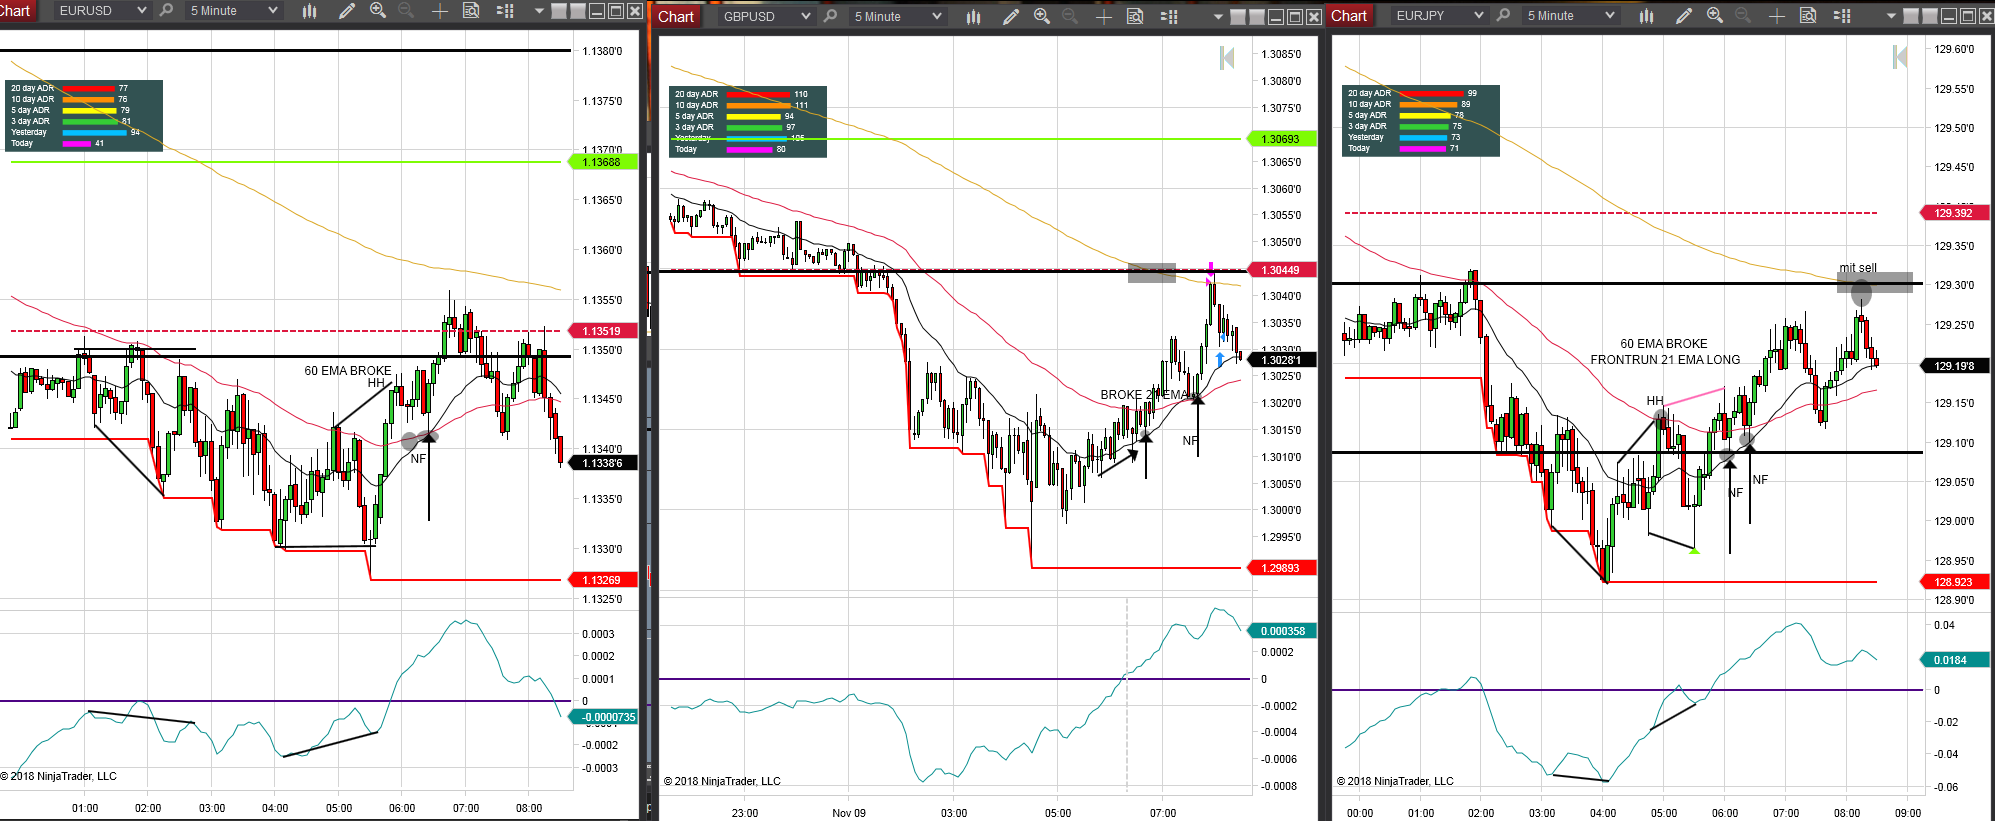Activate the crosshair tool in EURJPY chart
Viewport: 1995px width, 821px height.
[x=1776, y=15]
